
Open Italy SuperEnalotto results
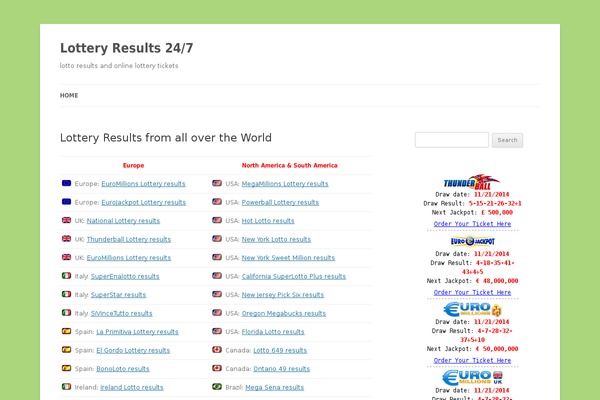(x=125, y=276)
